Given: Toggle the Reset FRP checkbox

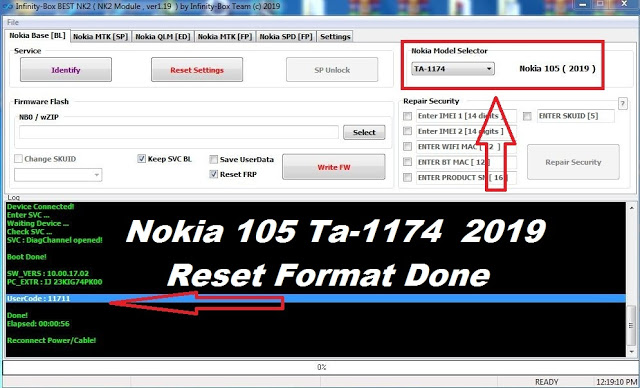Looking at the screenshot, I should pos(213,174).
